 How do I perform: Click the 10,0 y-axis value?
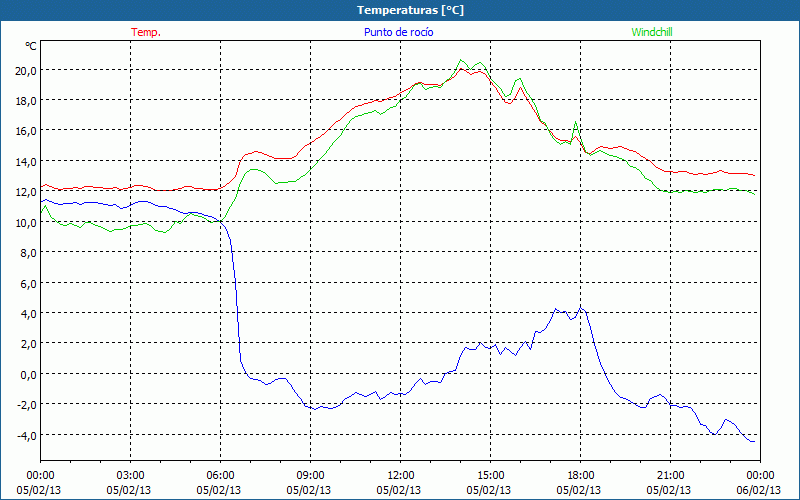point(26,223)
